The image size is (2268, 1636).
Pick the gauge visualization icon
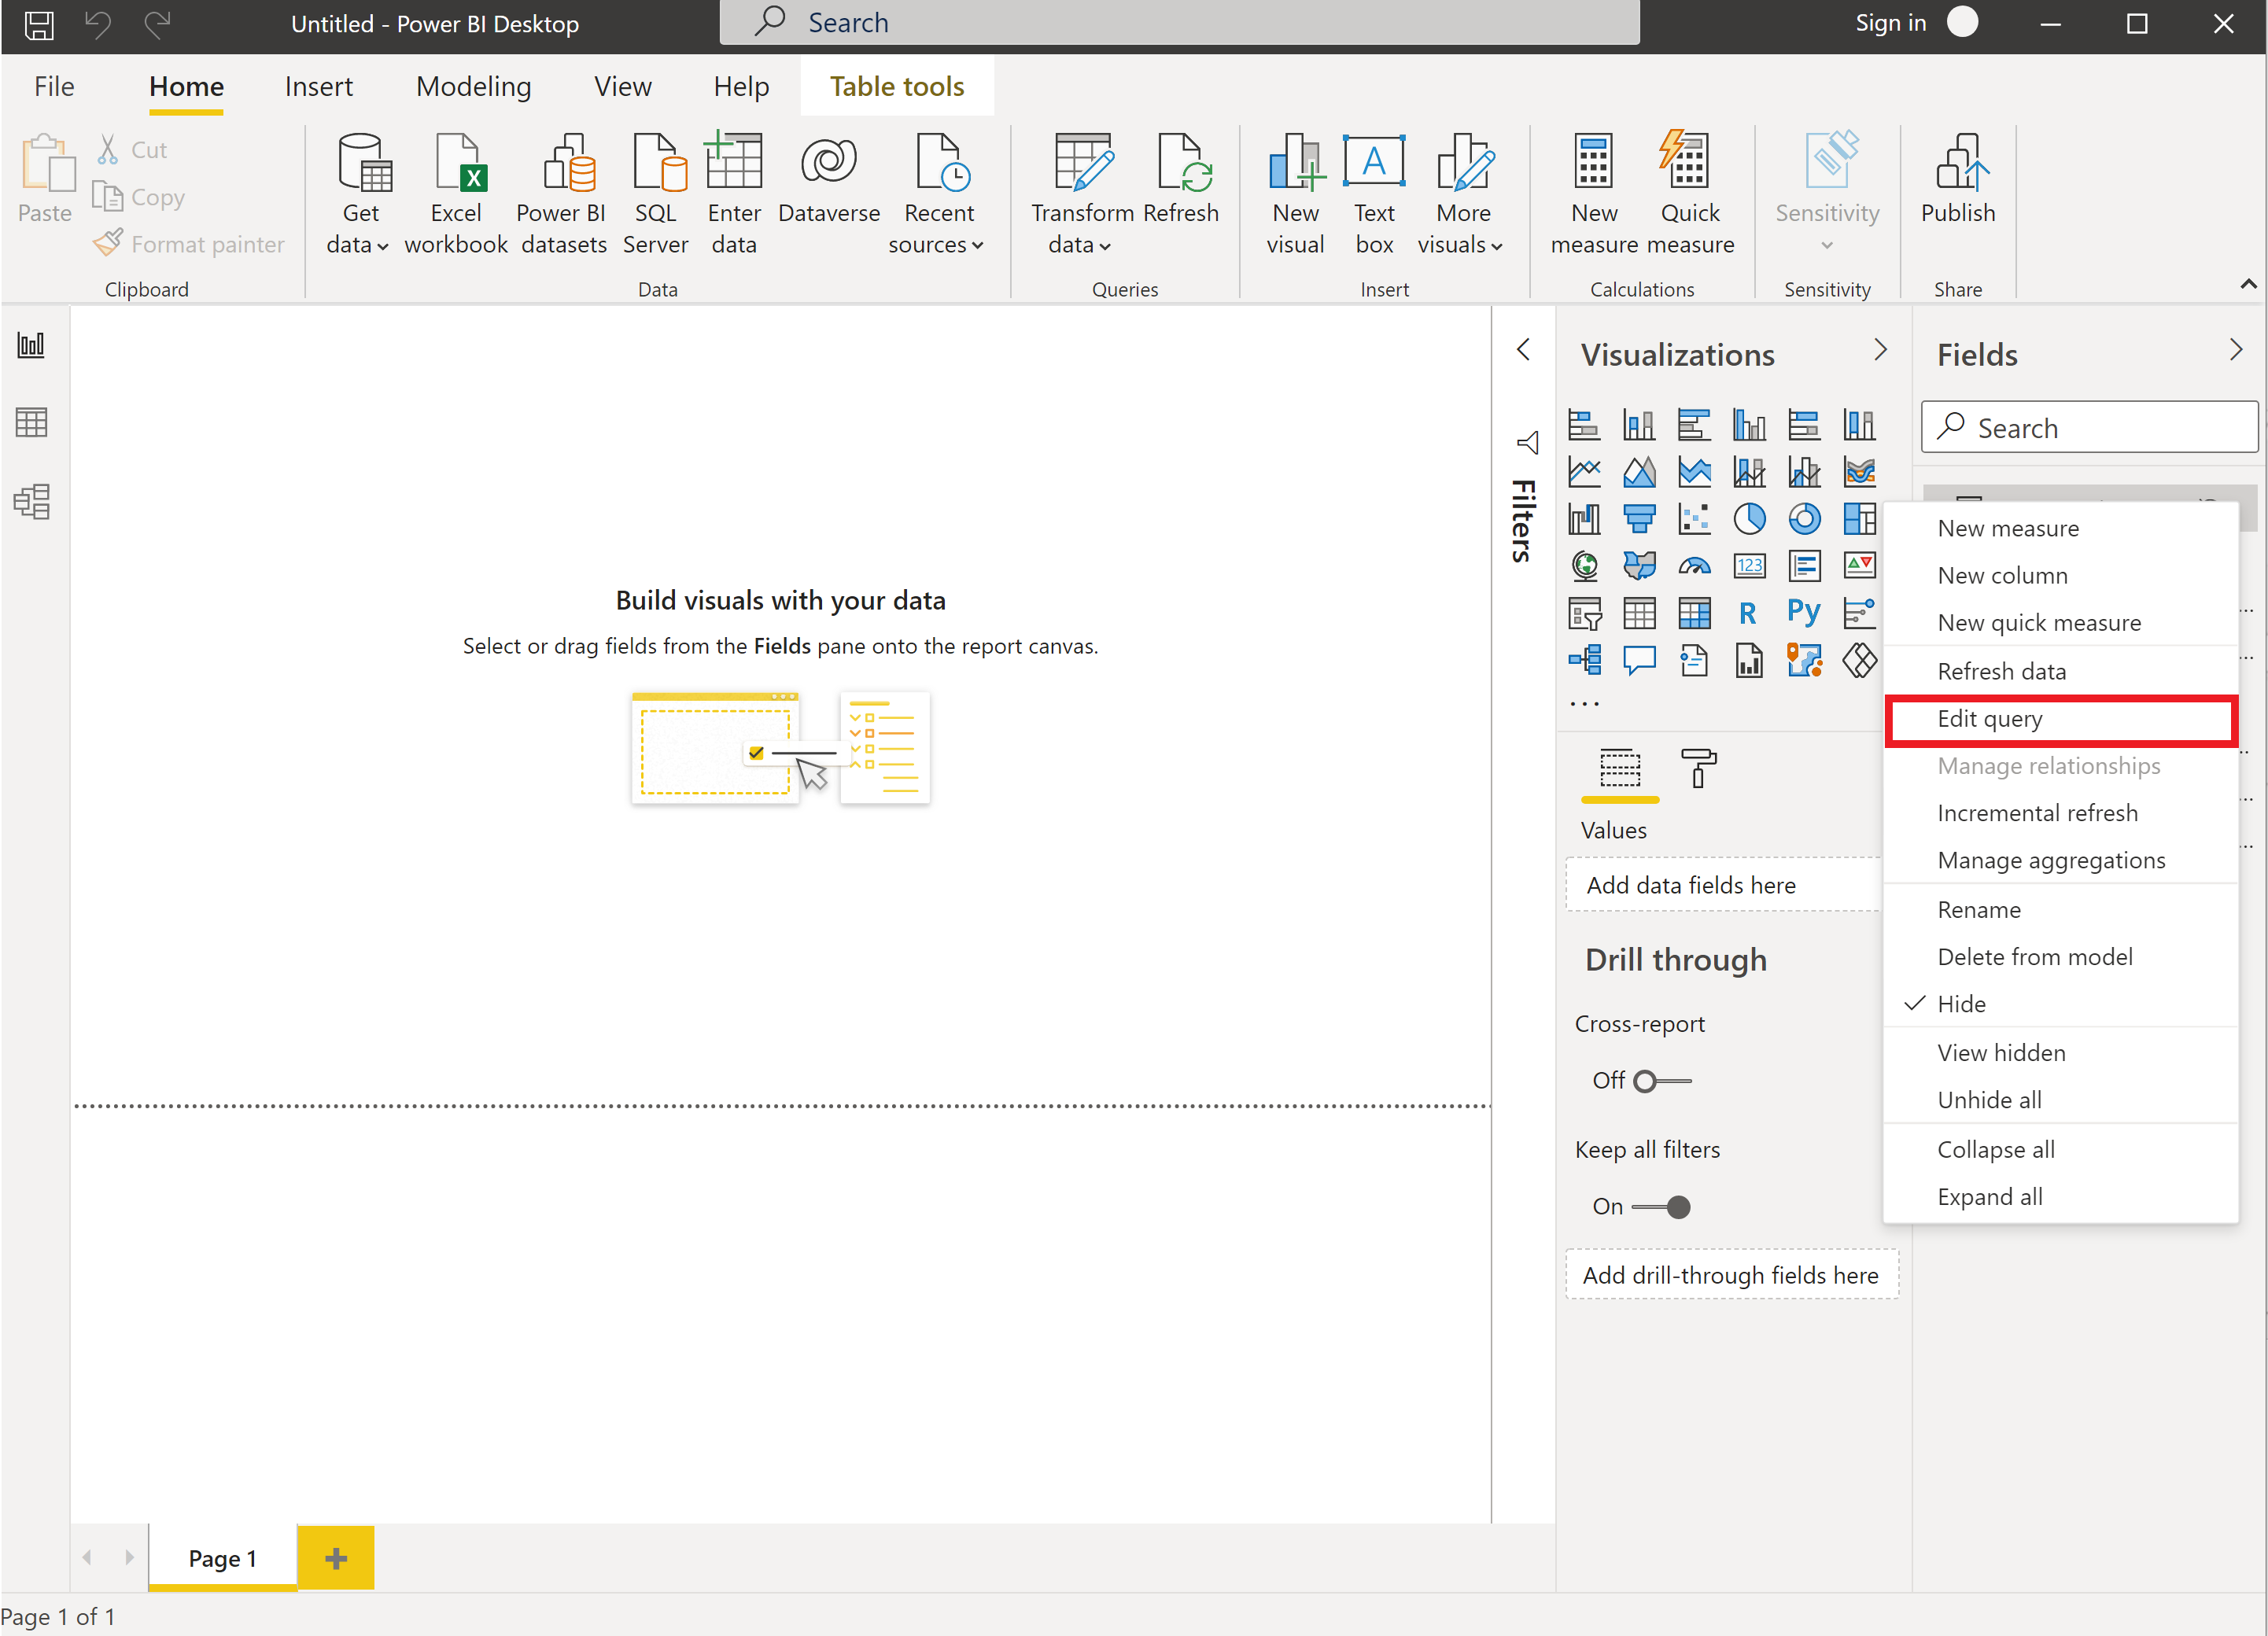[x=1694, y=566]
